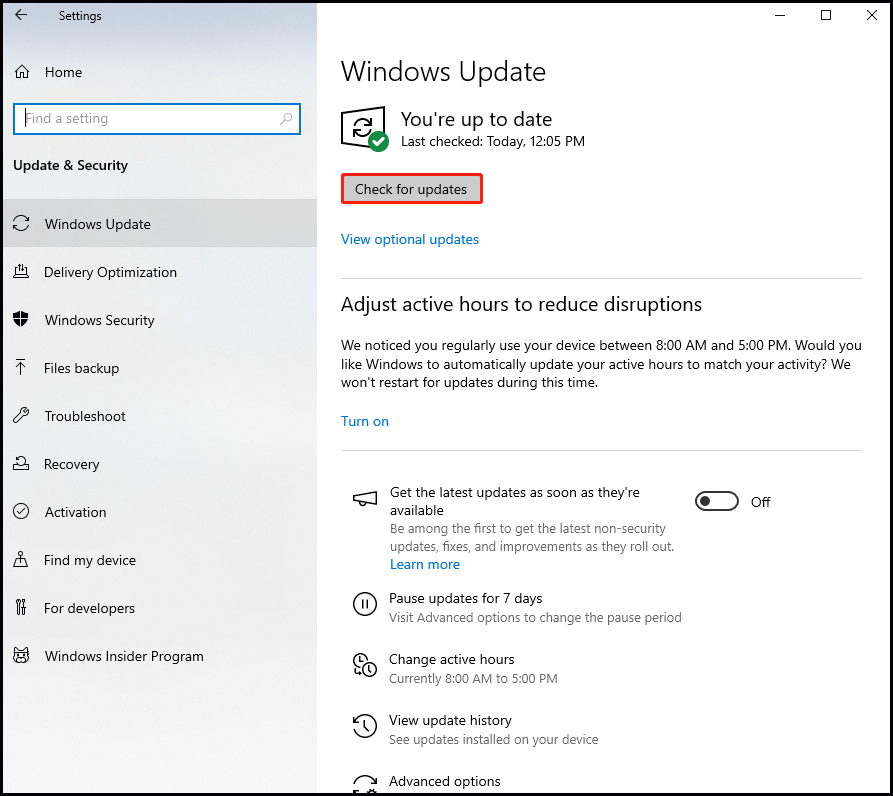Click the View update history clock icon
Image resolution: width=893 pixels, height=796 pixels.
[364, 725]
